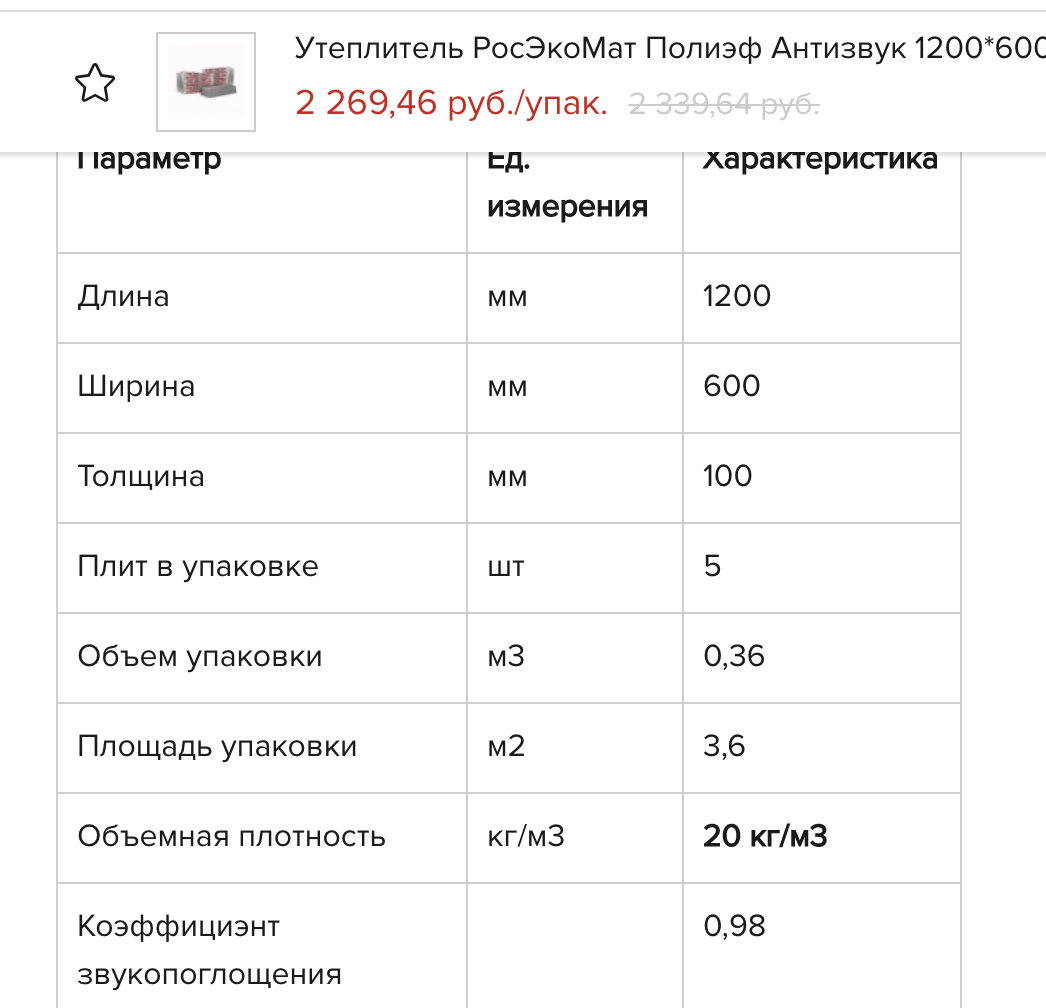Open the insulation product thumbnail image
Screen dimensions: 1046x1008
click(x=206, y=82)
